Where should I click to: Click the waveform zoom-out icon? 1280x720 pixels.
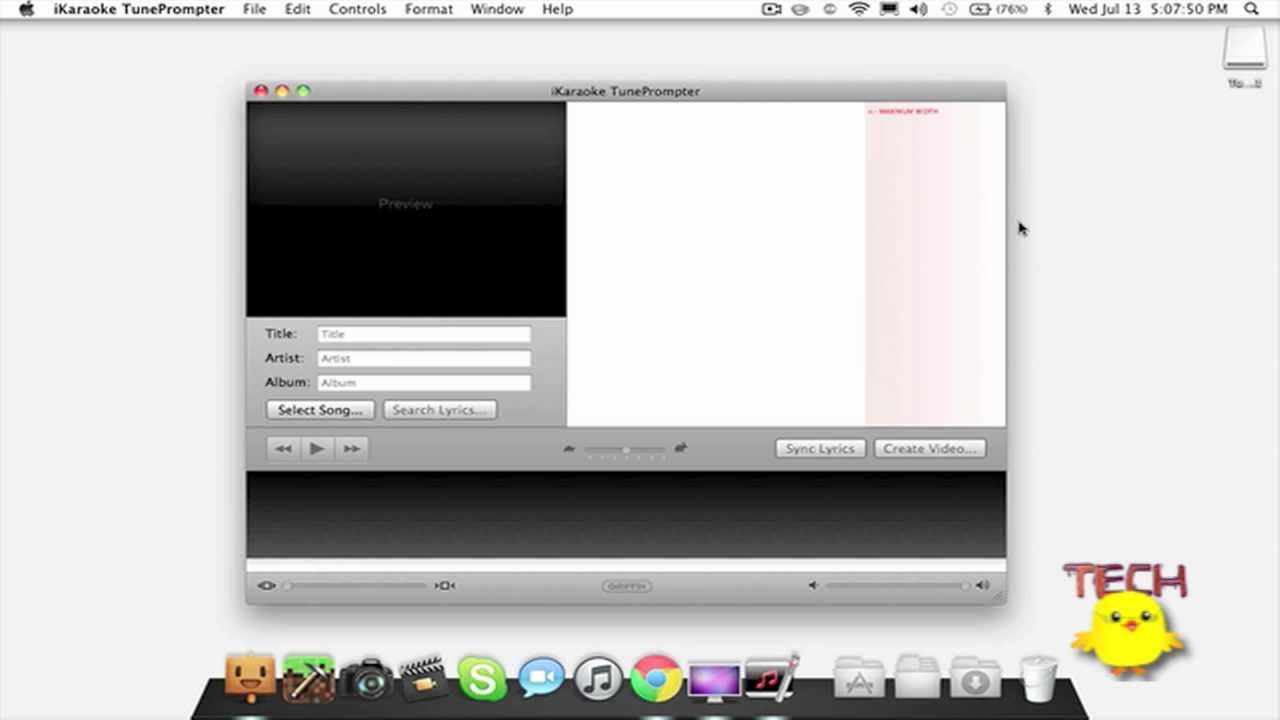coord(267,586)
